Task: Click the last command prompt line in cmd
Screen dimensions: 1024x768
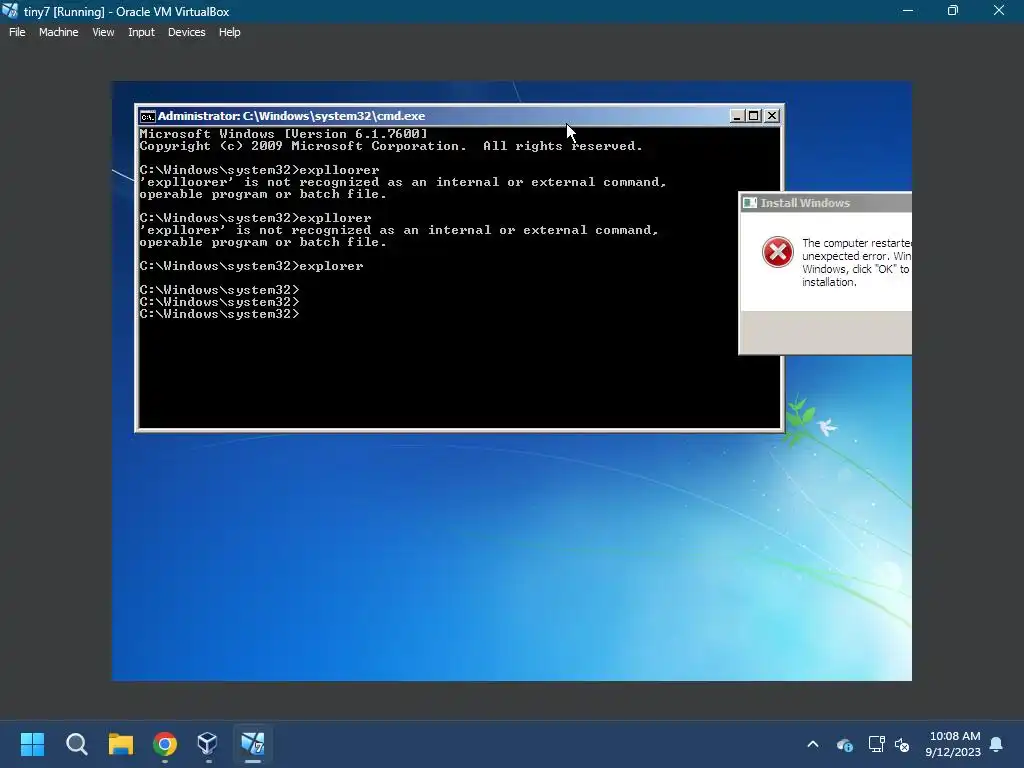Action: click(219, 314)
